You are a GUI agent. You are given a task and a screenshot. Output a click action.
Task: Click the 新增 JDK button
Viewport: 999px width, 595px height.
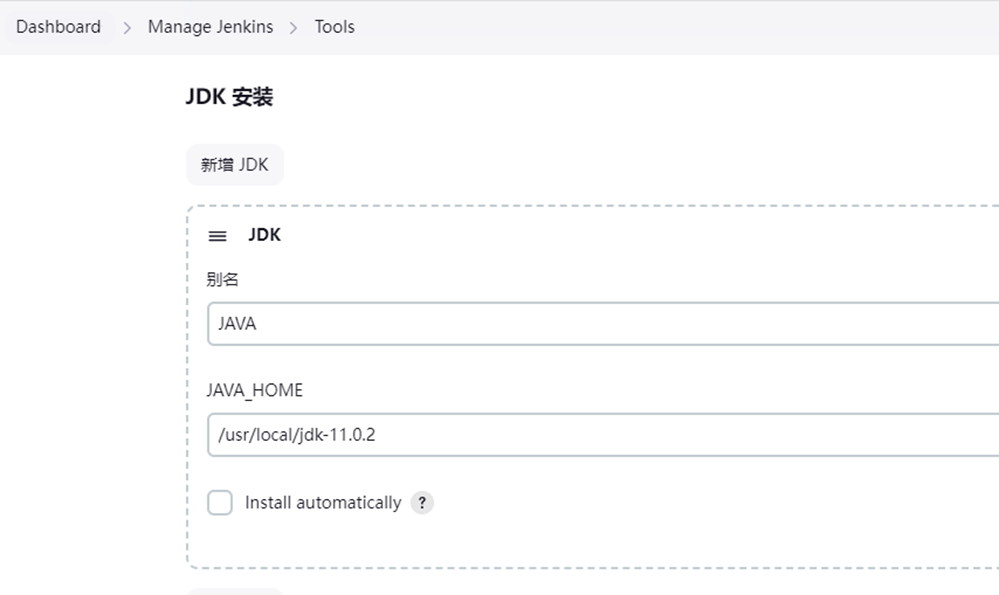pyautogui.click(x=234, y=165)
